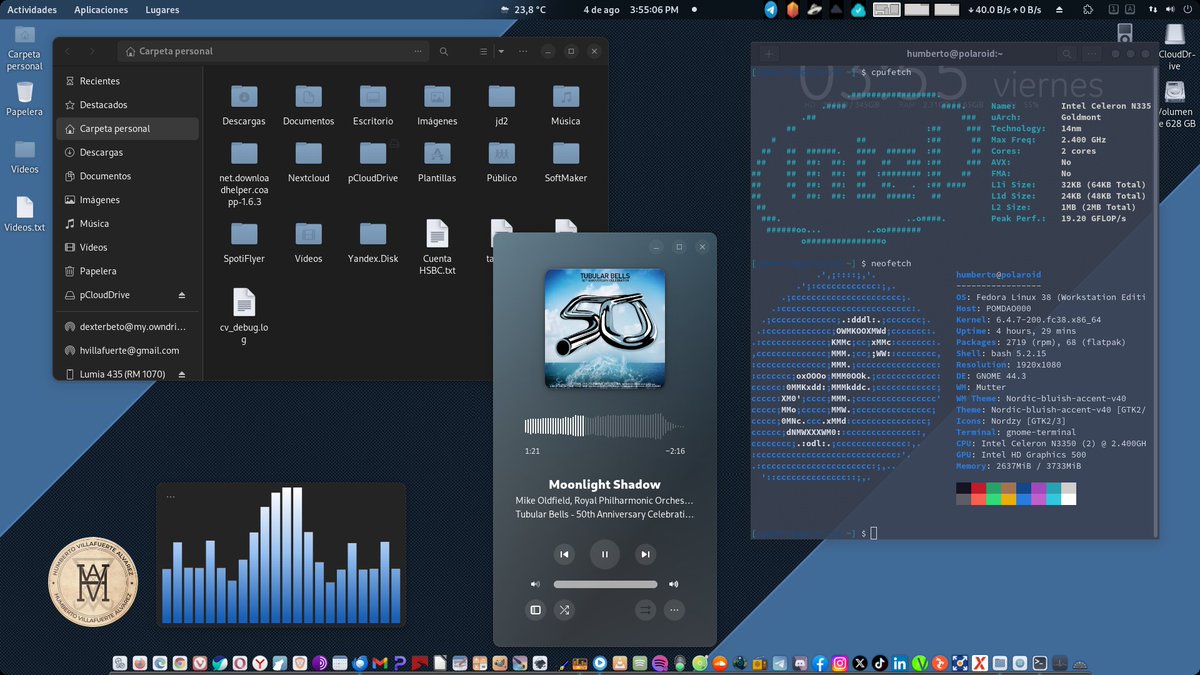Click the Tubular Bells album cover
The width and height of the screenshot is (1200, 675).
pos(605,328)
